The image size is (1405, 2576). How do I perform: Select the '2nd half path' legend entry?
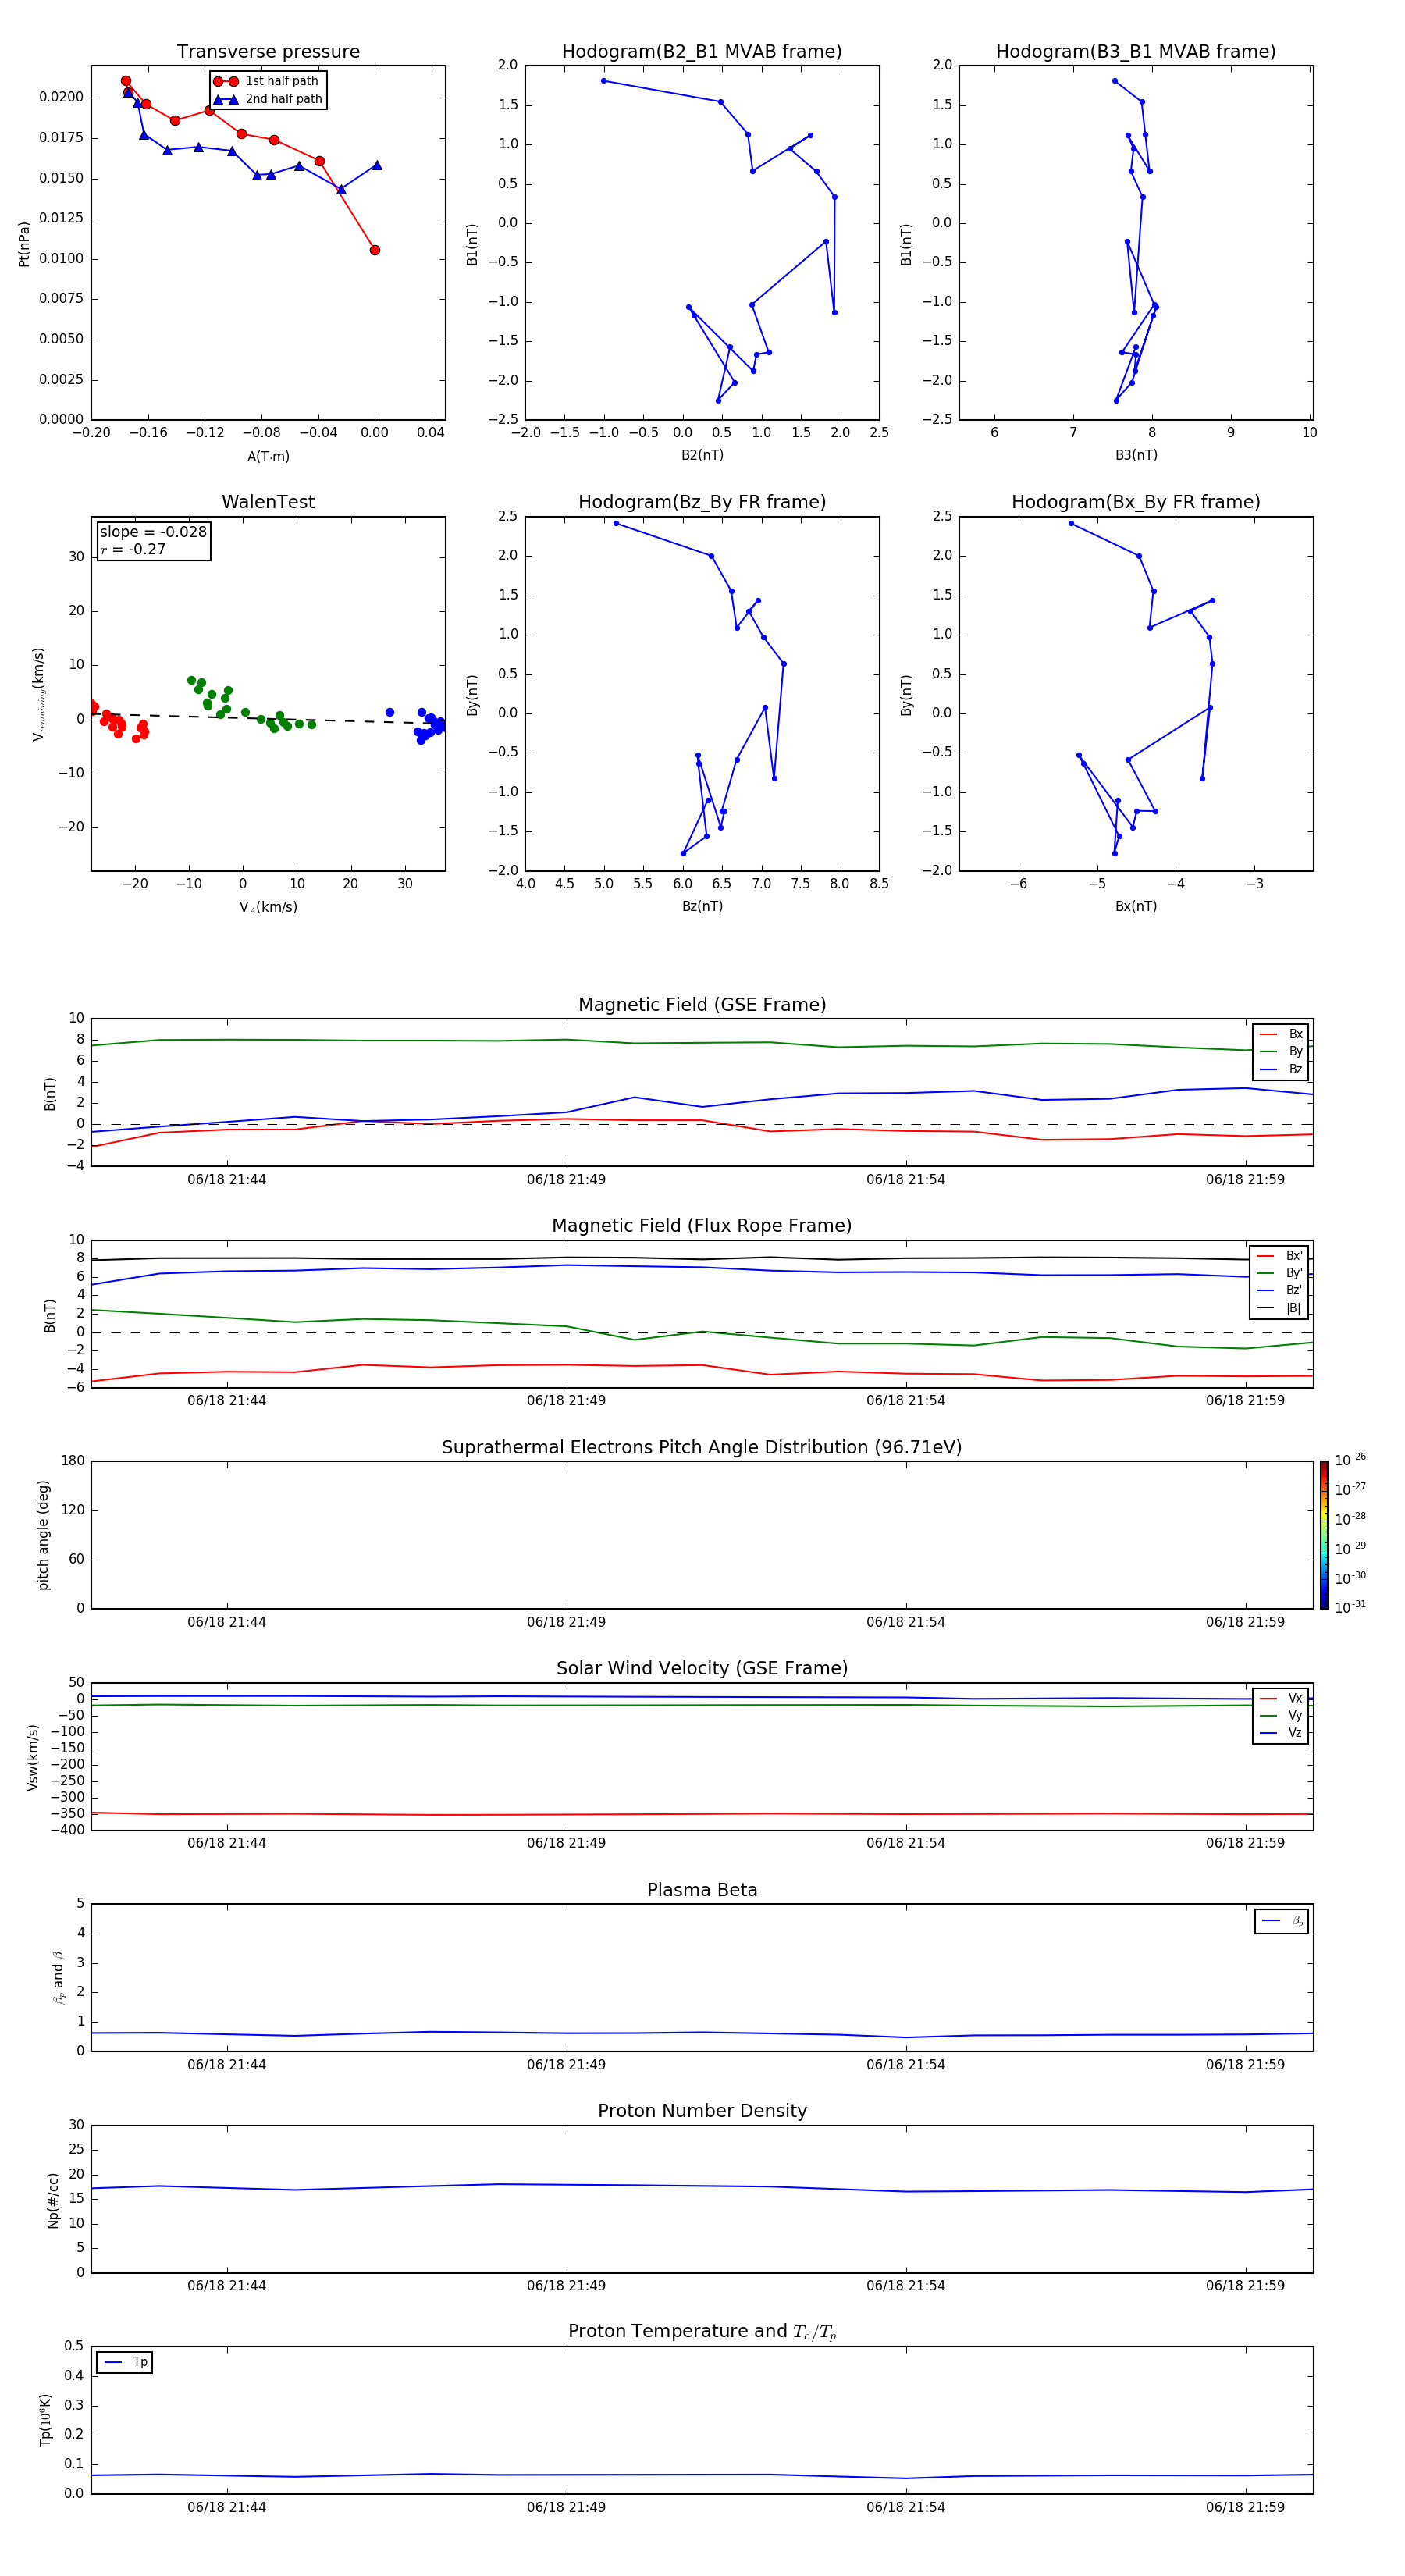[x=268, y=99]
